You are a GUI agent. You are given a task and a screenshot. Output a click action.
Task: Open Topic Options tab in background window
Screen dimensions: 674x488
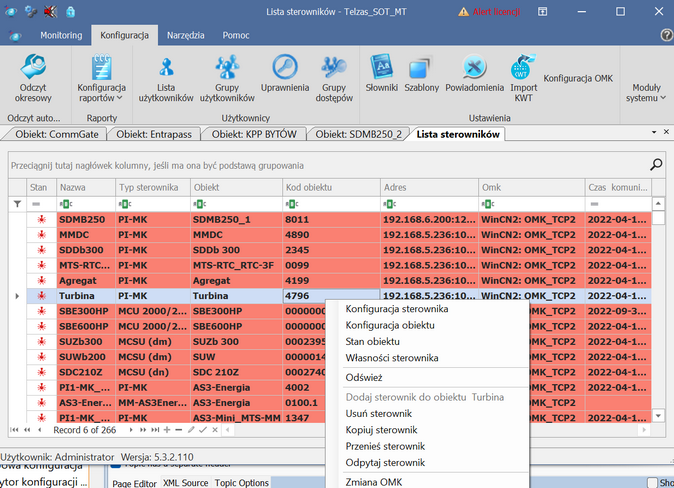(x=242, y=483)
